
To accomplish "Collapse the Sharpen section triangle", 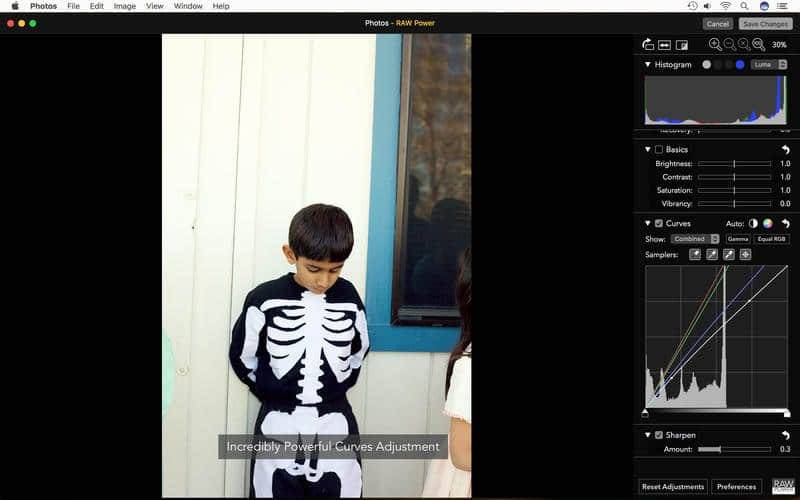I will [647, 435].
